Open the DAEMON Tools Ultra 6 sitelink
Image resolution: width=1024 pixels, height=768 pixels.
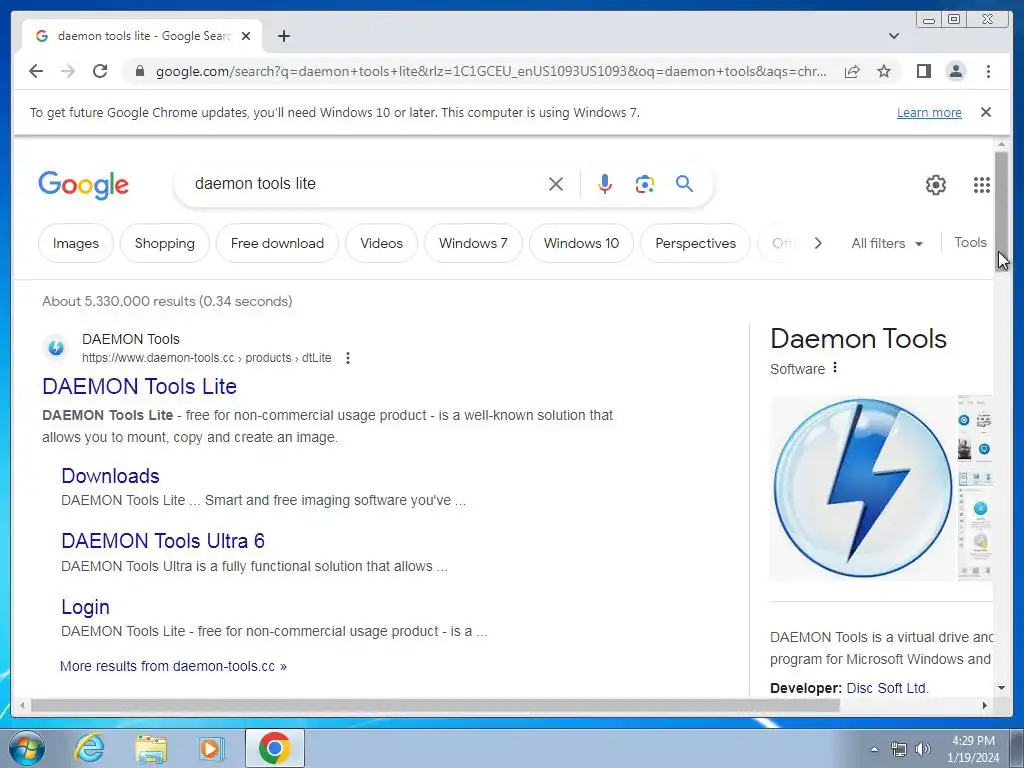[163, 541]
